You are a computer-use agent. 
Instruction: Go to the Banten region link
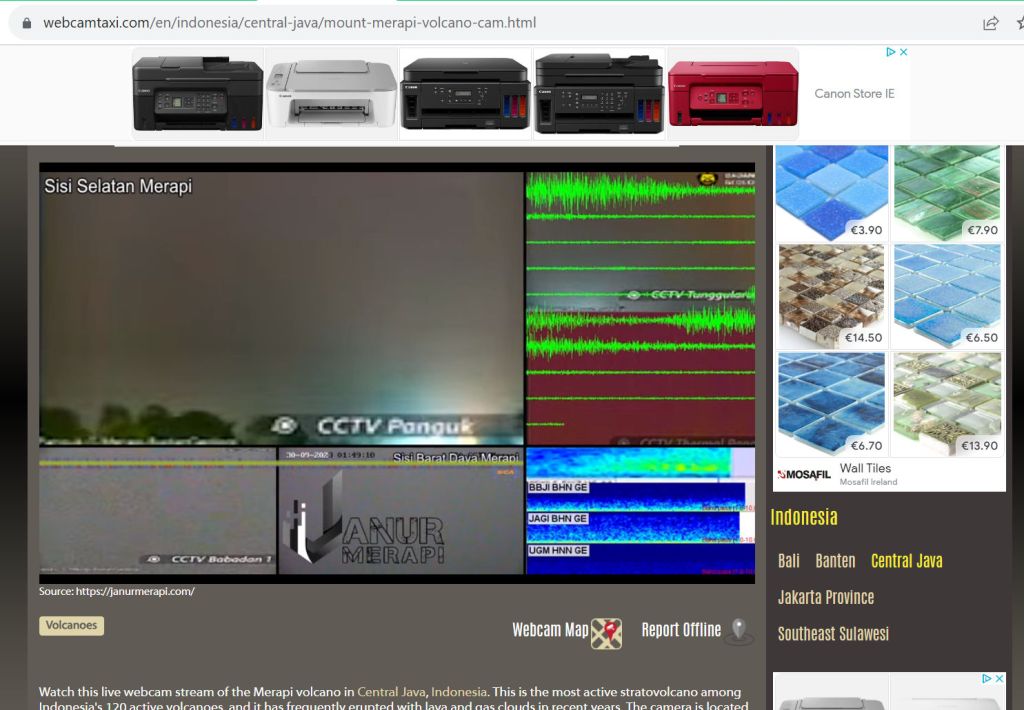(835, 561)
